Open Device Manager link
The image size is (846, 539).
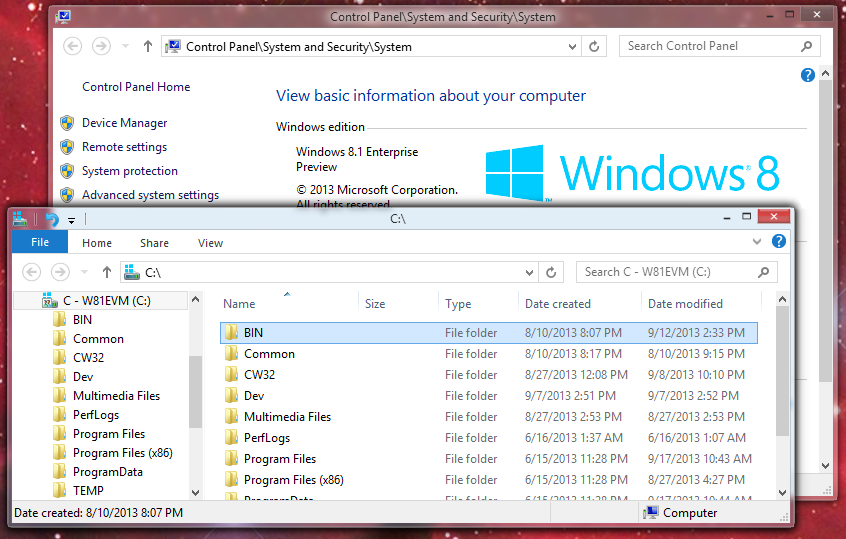pyautogui.click(x=125, y=123)
